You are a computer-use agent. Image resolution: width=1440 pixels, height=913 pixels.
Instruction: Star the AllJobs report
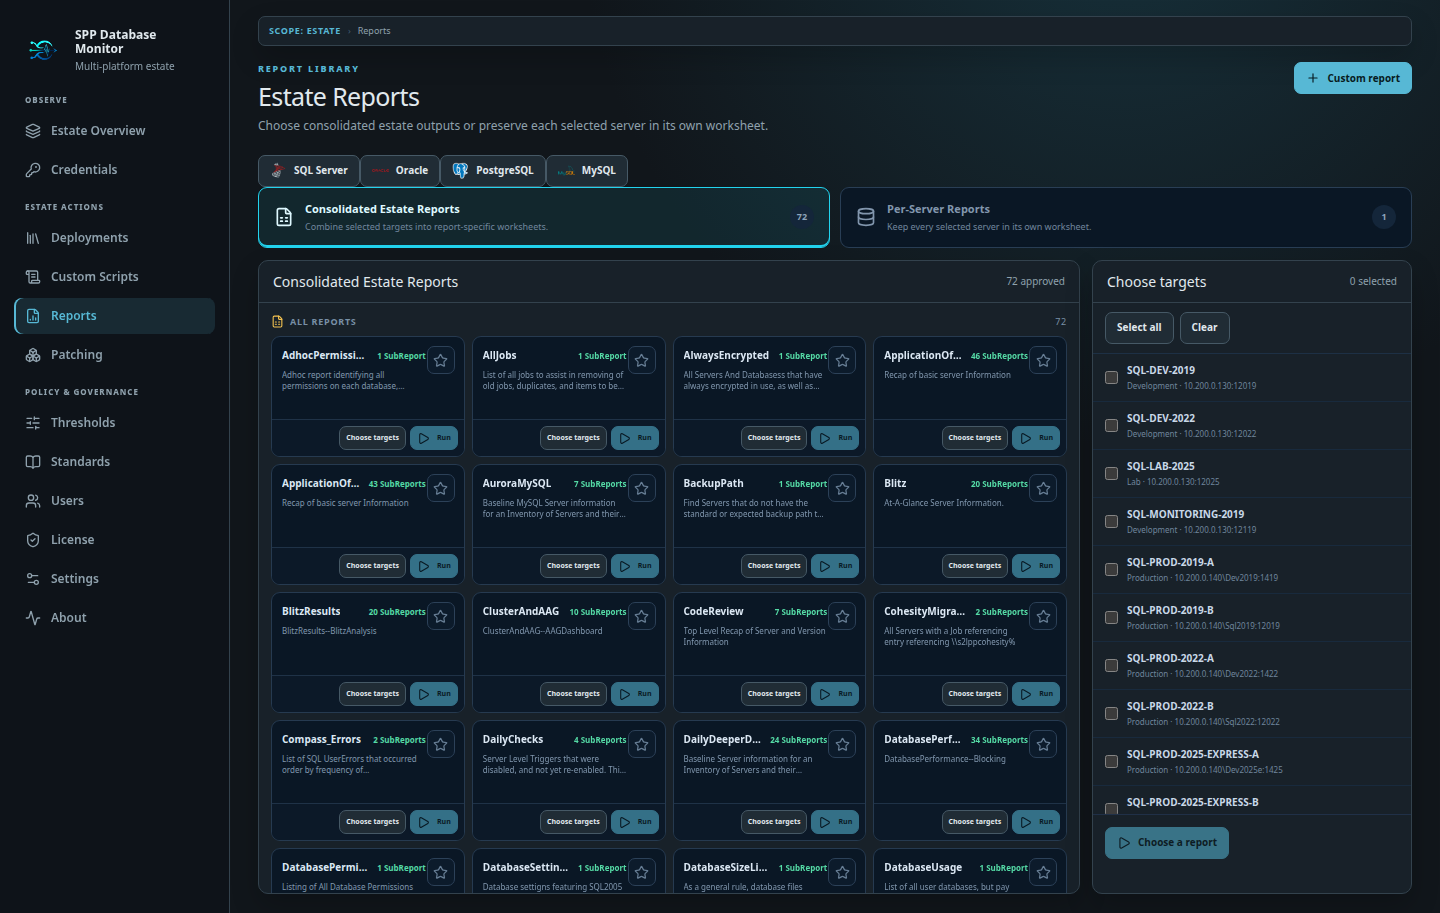coord(642,360)
